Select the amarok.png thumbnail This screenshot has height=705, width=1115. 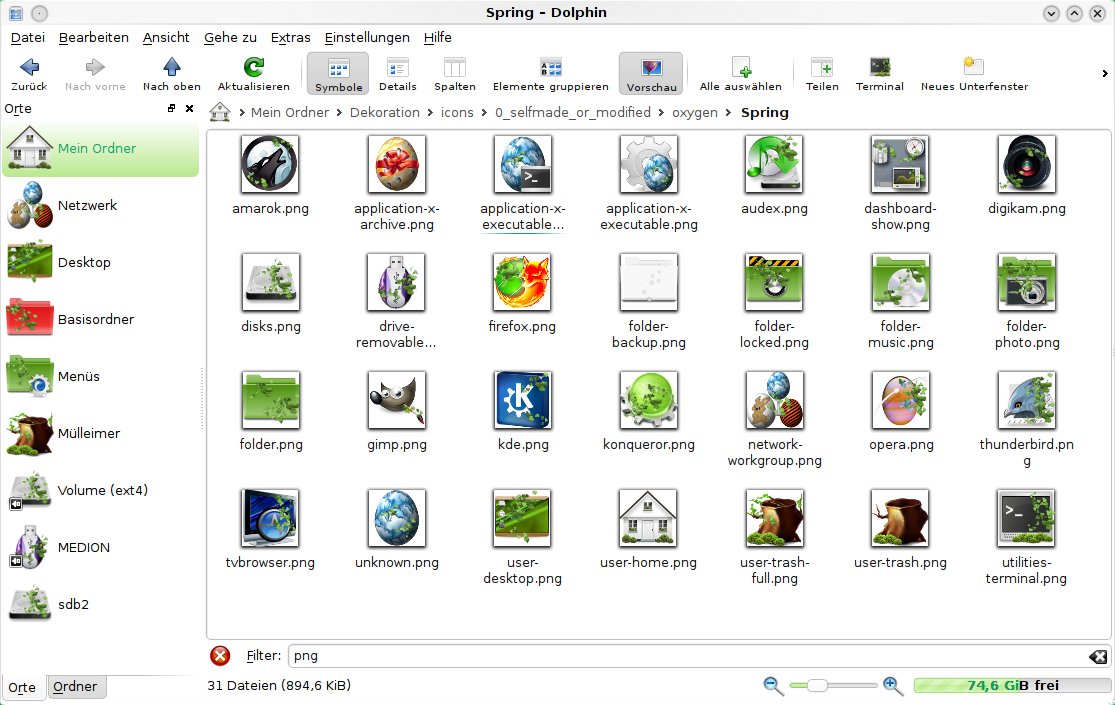[270, 164]
